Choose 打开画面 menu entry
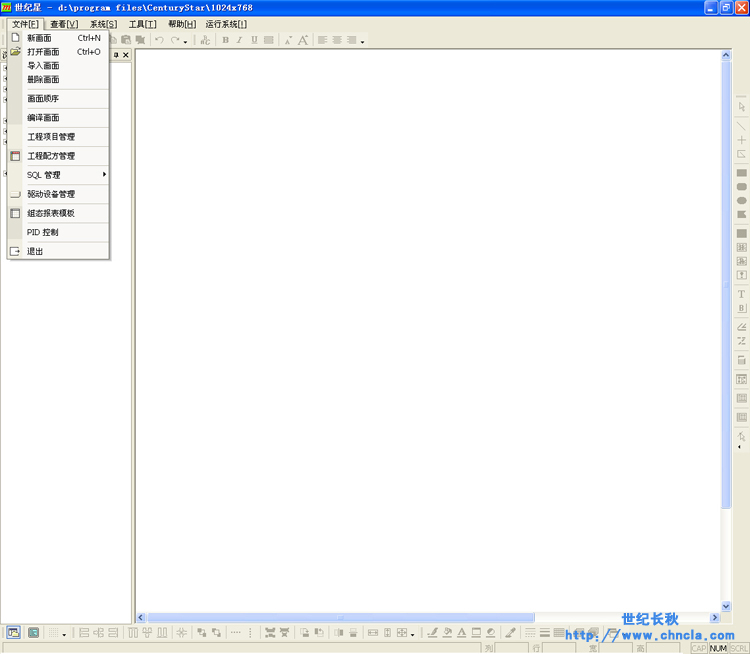The image size is (750, 654). tap(58, 52)
